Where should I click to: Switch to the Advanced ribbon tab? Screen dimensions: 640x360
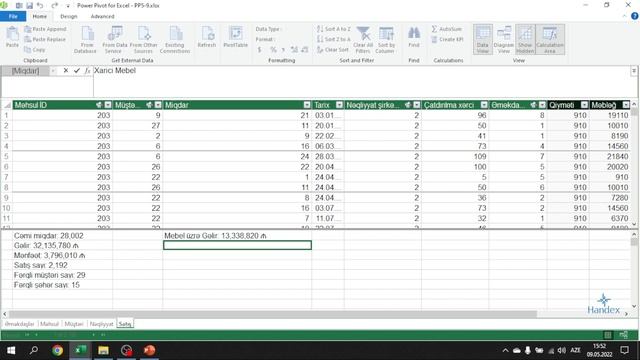point(102,16)
